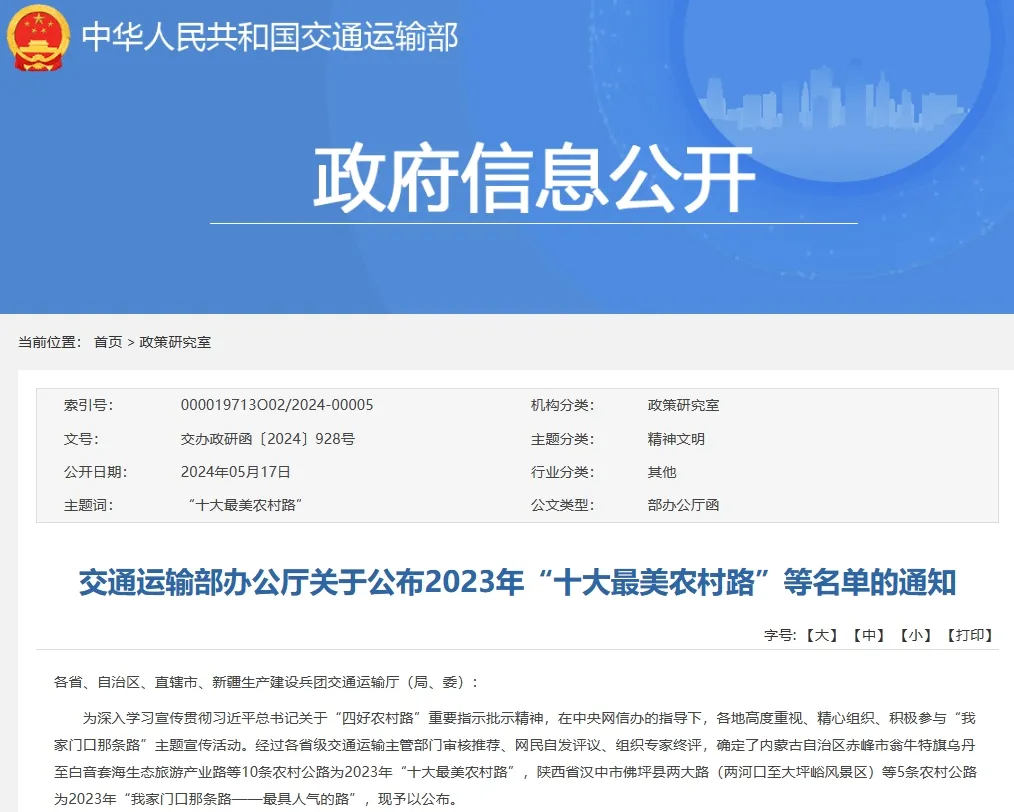Click the 公文类型 label
Viewport: 1014px width, 812px height.
tap(562, 505)
